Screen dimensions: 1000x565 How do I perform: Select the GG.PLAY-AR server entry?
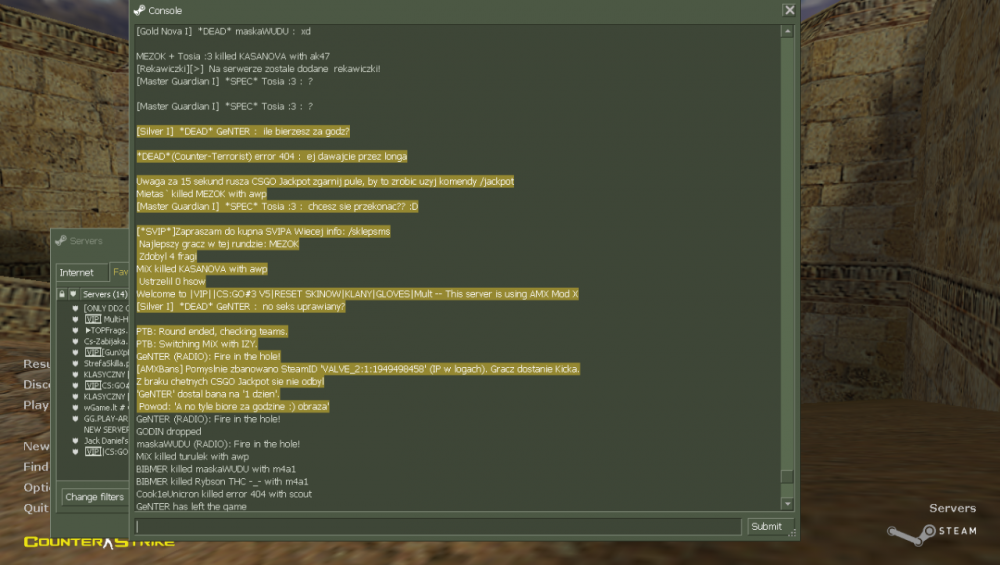click(107, 418)
